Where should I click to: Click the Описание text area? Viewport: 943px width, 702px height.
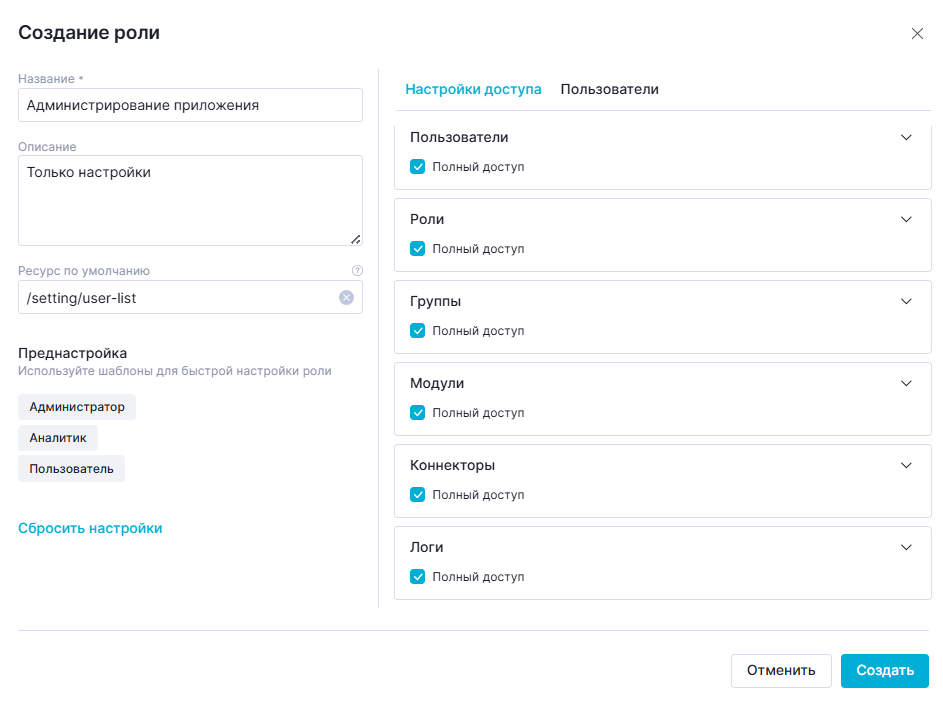point(190,200)
